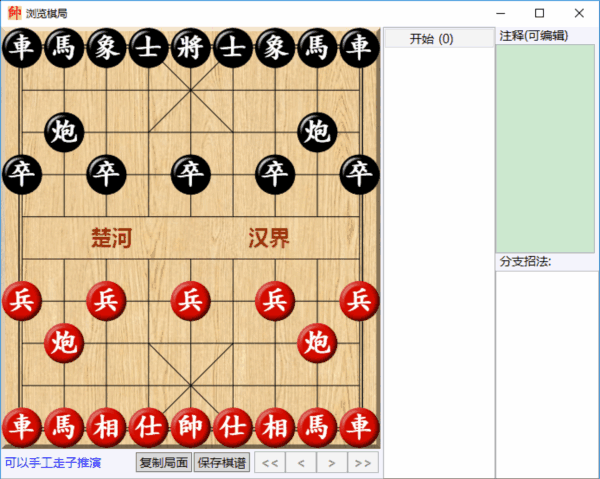Click inside the green 注释 comment box
This screenshot has height=479, width=600.
[x=545, y=148]
